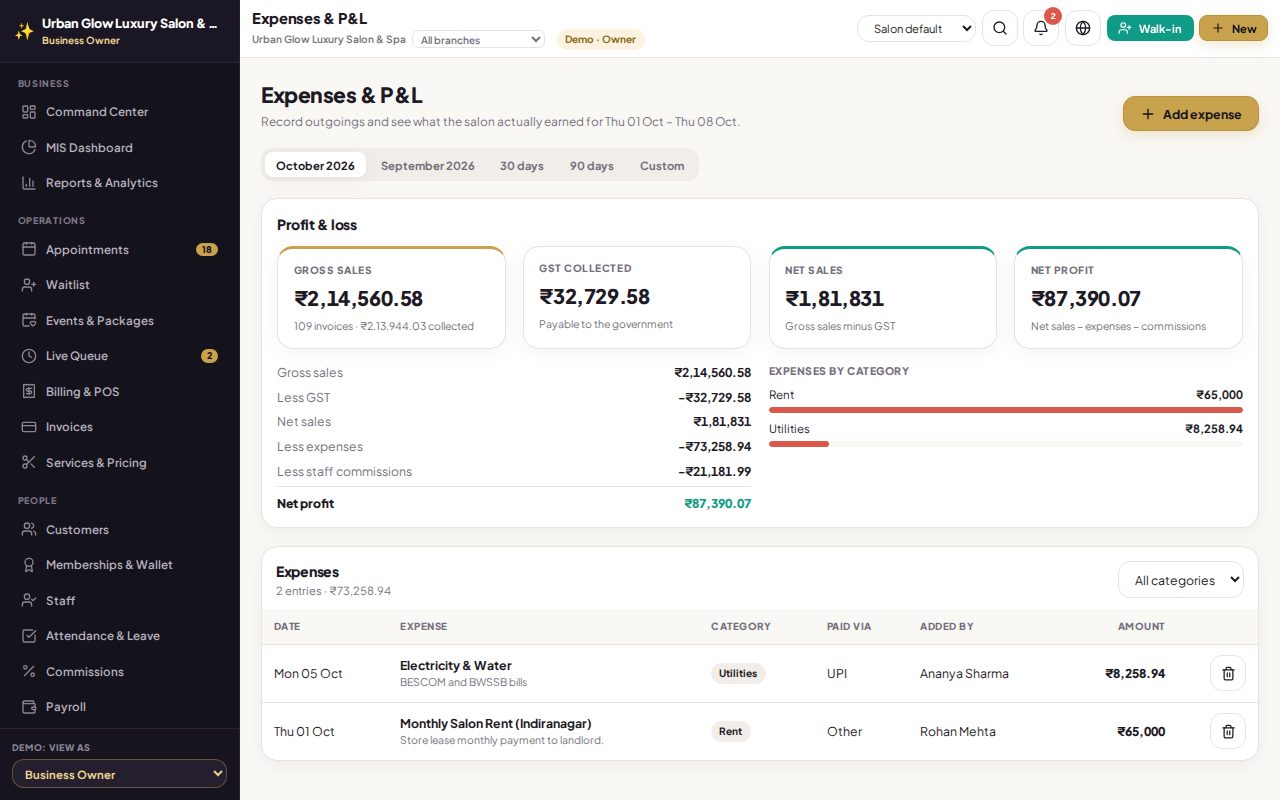This screenshot has width=1280, height=800.
Task: Click the Invoices card icon
Action: pyautogui.click(x=29, y=427)
